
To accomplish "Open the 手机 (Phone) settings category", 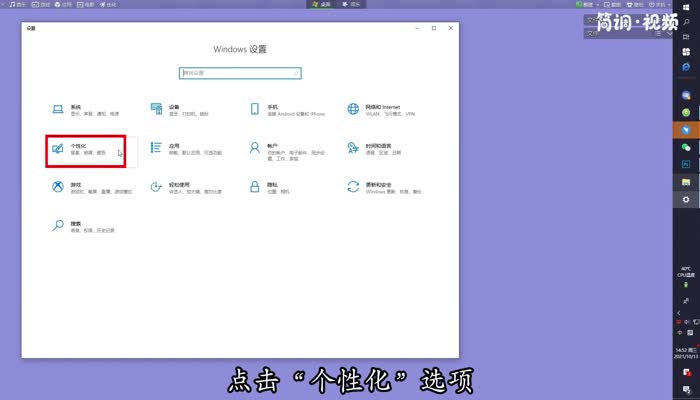I will tap(272, 109).
